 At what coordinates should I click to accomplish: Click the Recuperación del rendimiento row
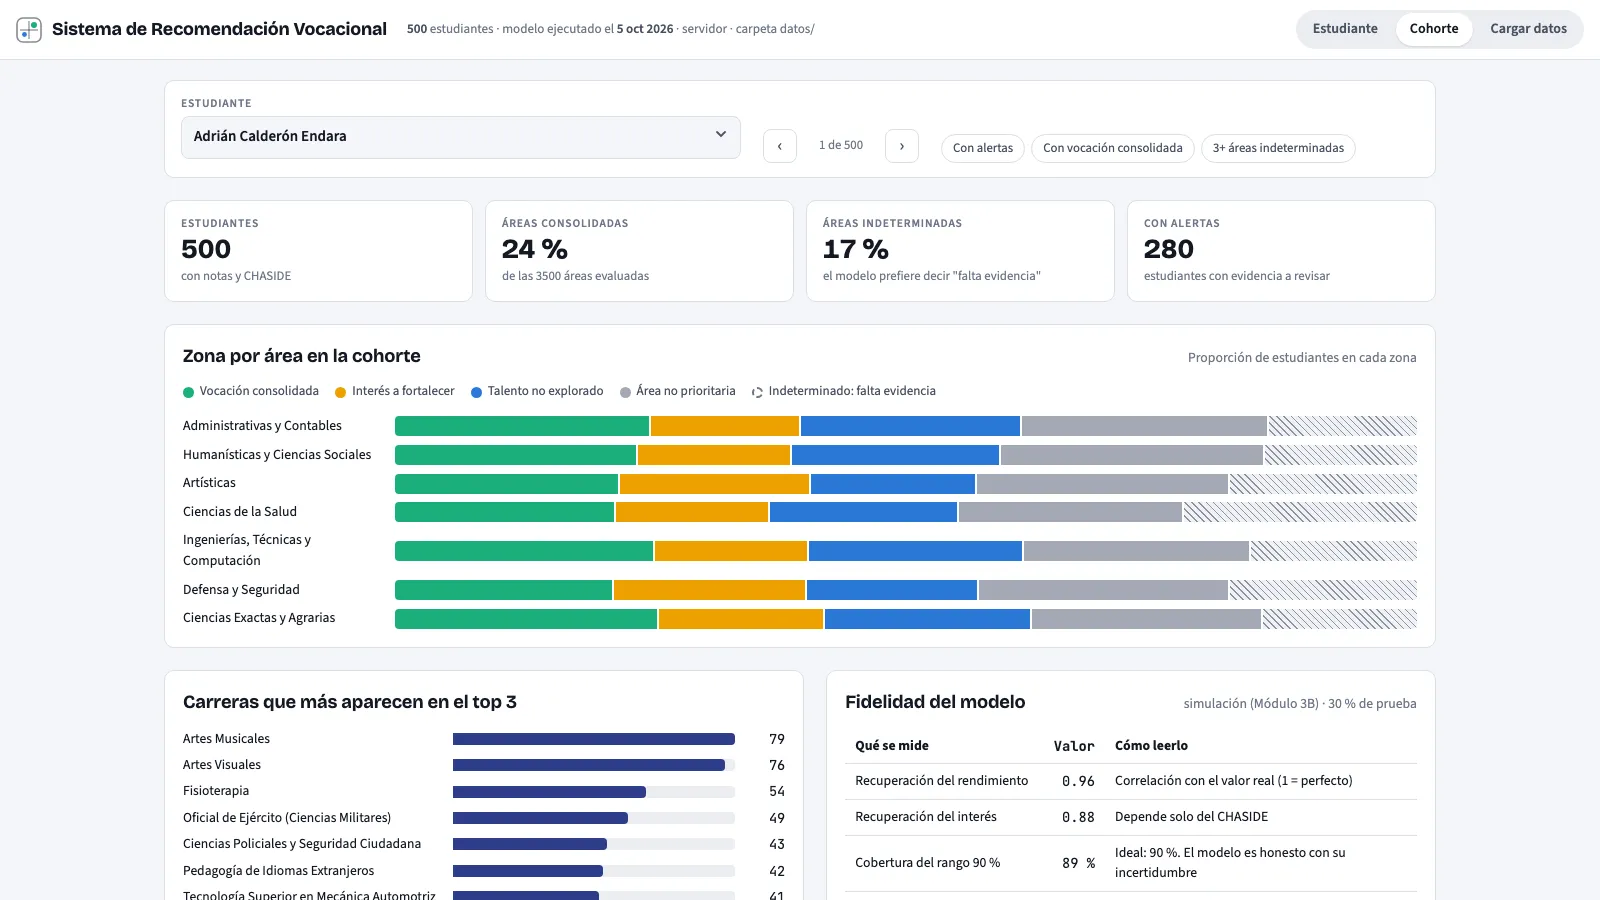[1131, 781]
